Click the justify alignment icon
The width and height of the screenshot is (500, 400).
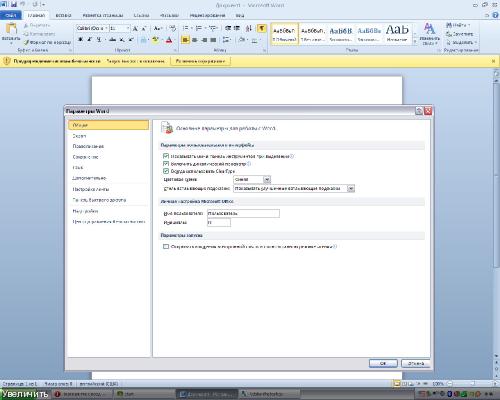point(213,40)
